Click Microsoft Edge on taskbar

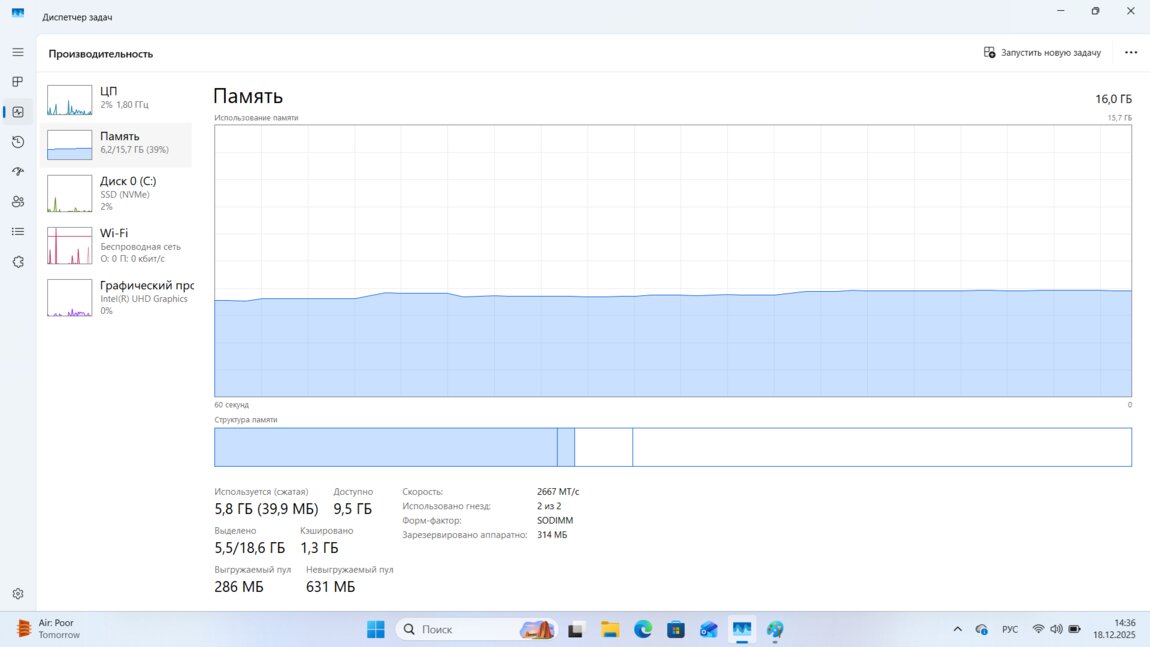pos(643,629)
